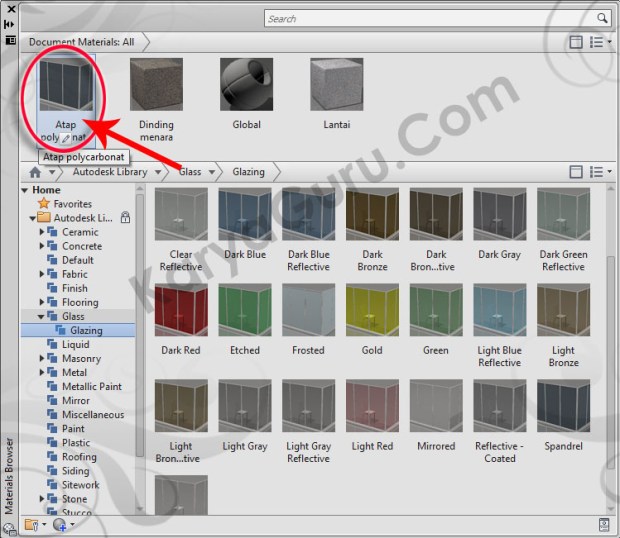
Task: Expand the Masonry category
Action: [x=42, y=359]
